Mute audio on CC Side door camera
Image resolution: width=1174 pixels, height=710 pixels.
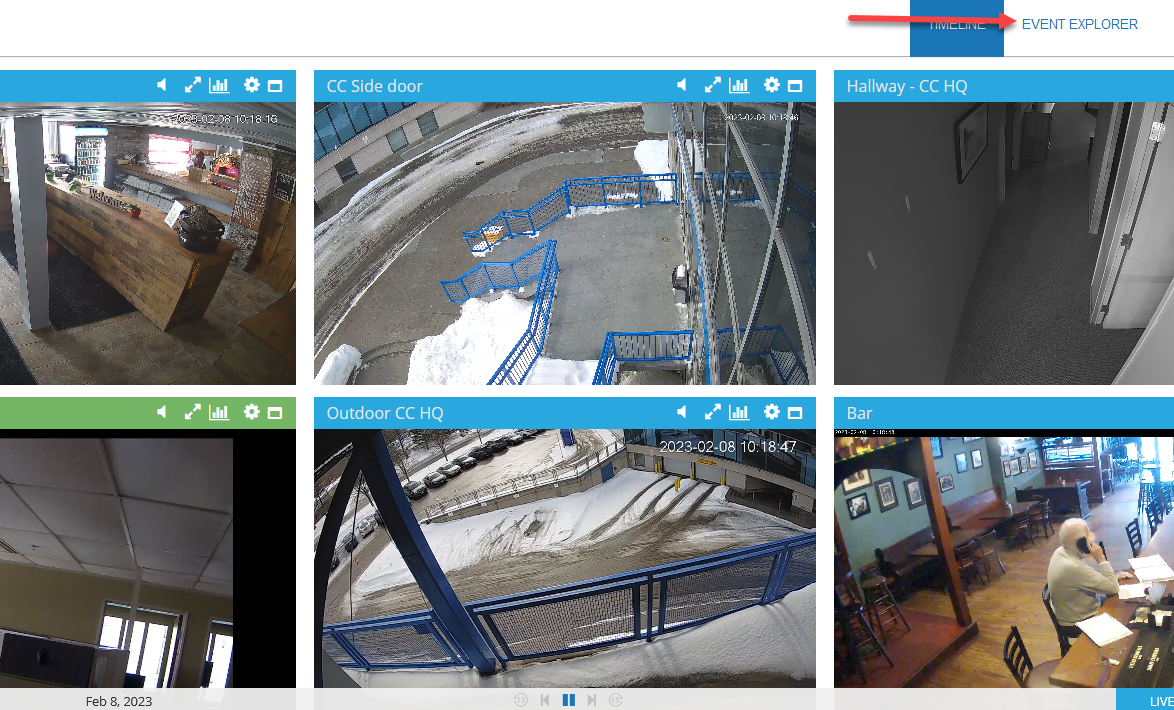click(x=681, y=85)
